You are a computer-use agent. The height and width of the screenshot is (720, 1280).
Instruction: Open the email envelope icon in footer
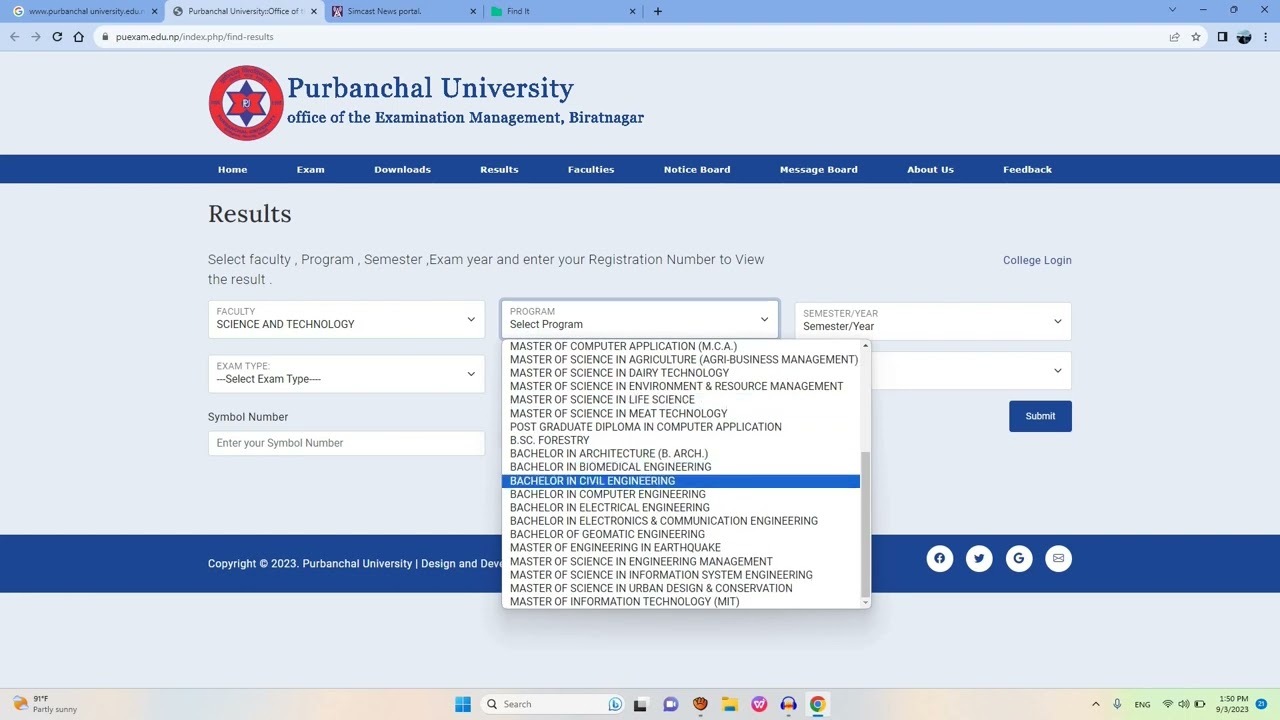point(1058,558)
